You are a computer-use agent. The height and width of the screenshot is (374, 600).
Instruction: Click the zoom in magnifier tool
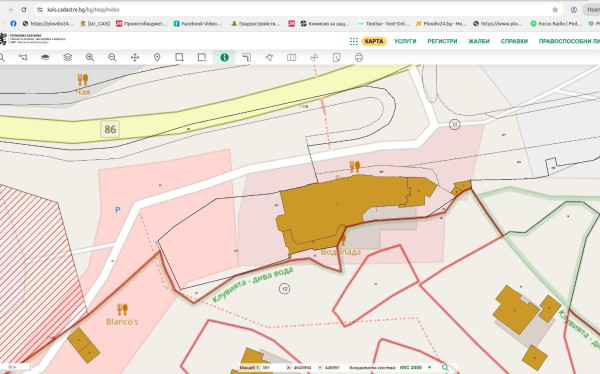pyautogui.click(x=90, y=57)
